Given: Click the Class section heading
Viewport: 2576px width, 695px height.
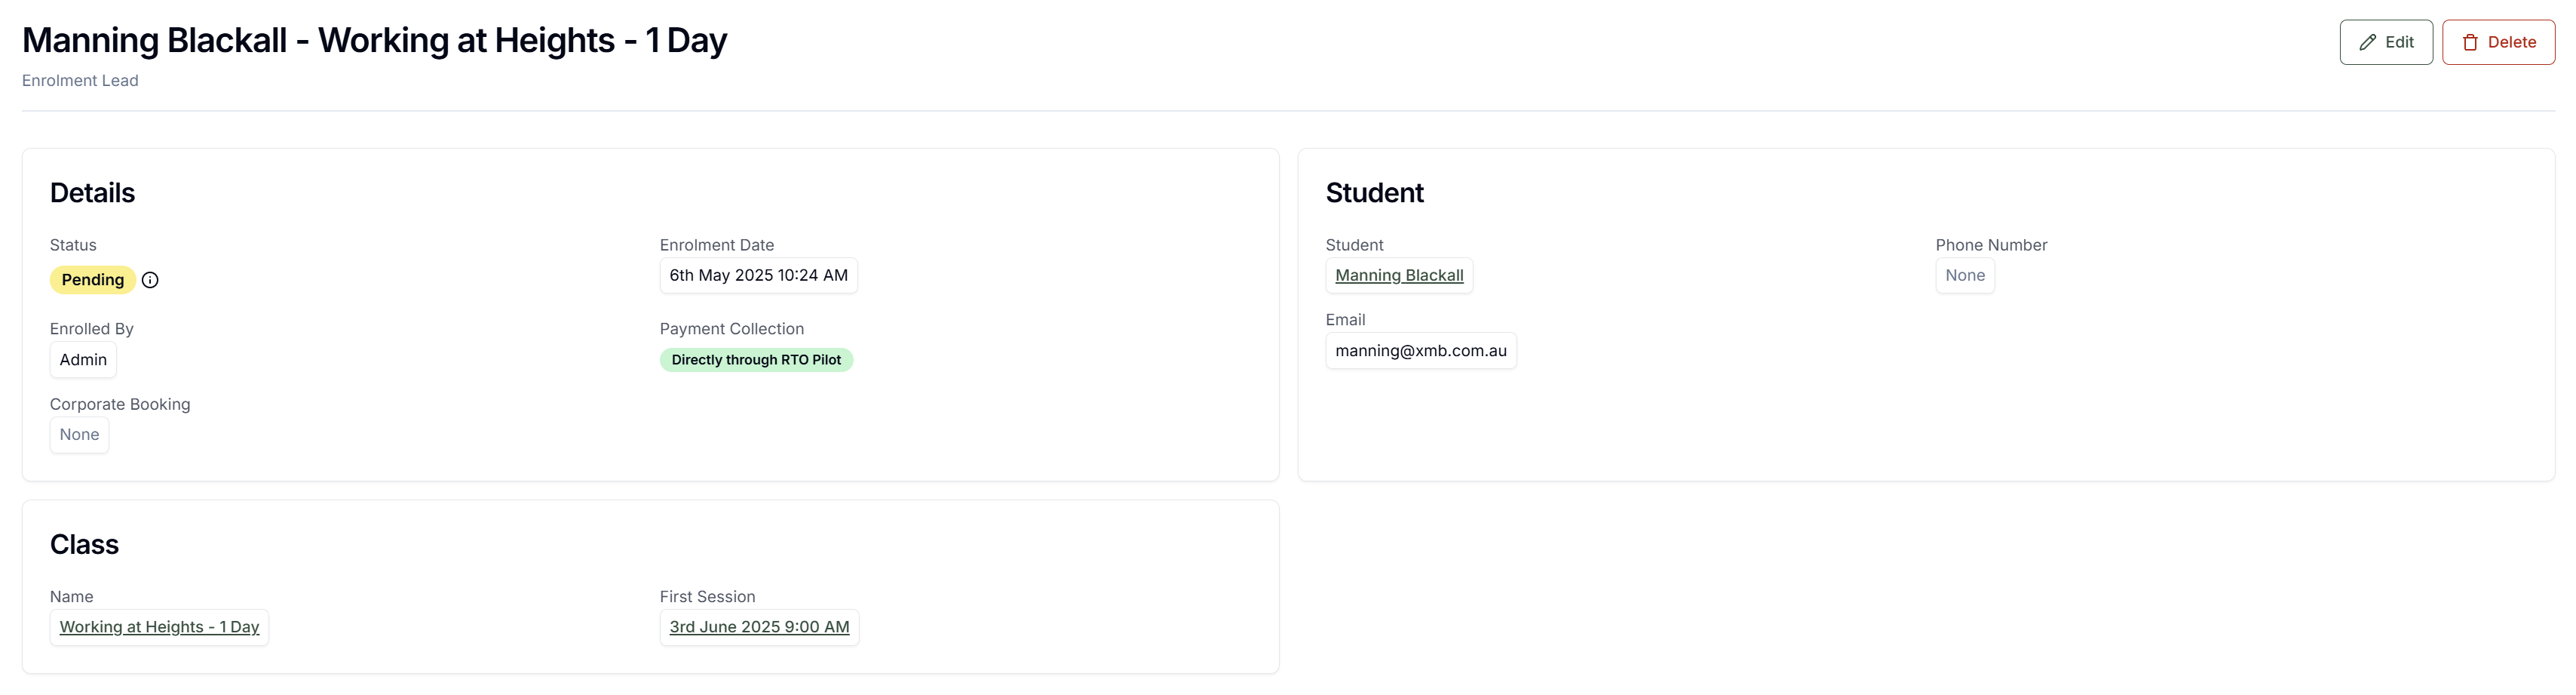Looking at the screenshot, I should click(84, 545).
